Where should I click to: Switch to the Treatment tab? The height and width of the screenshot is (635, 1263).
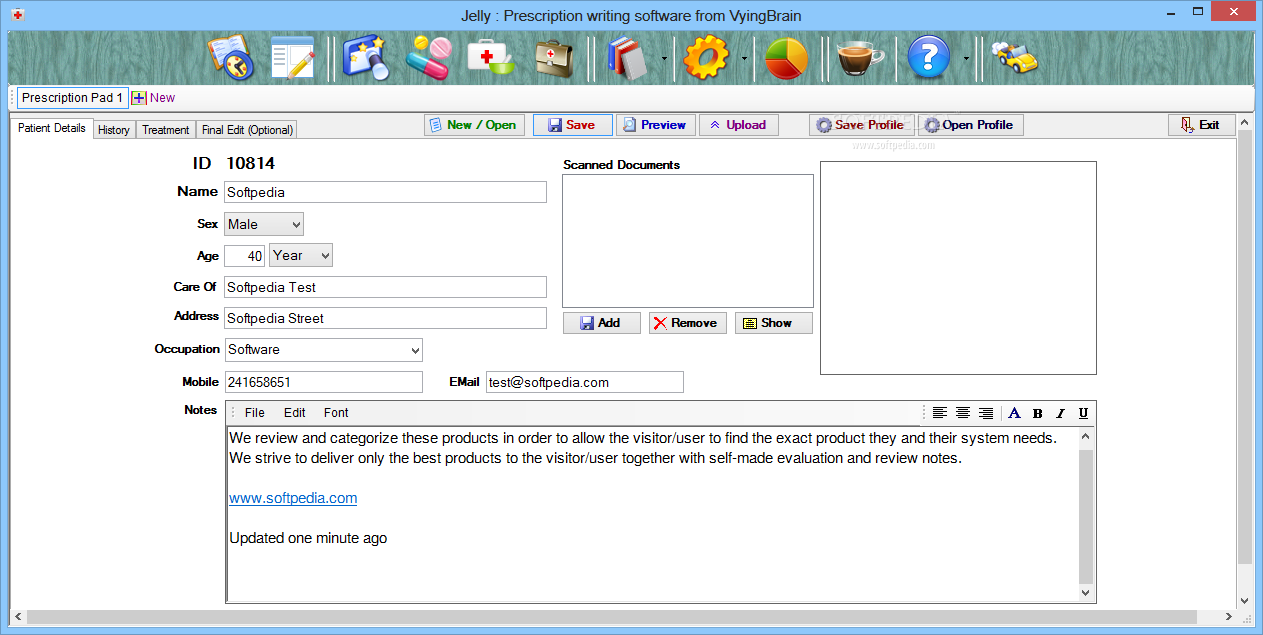point(166,130)
